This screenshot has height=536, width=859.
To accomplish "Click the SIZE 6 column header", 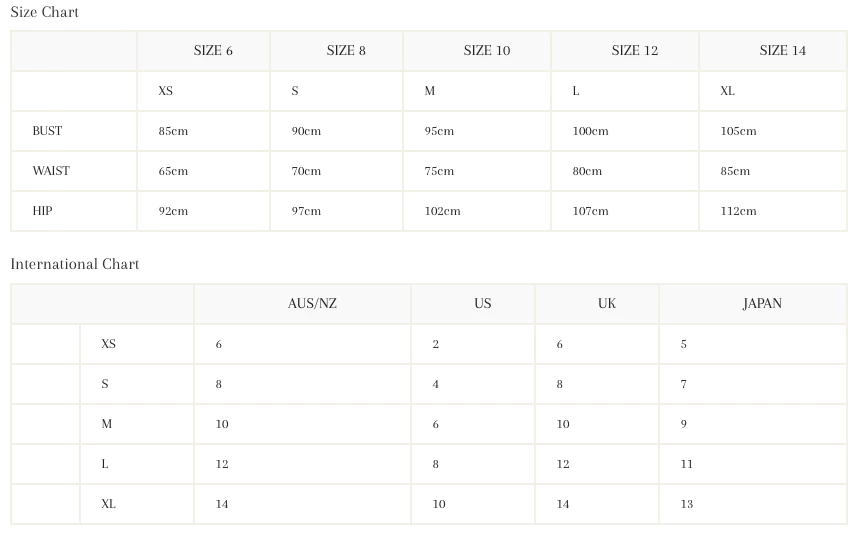I will (x=213, y=51).
